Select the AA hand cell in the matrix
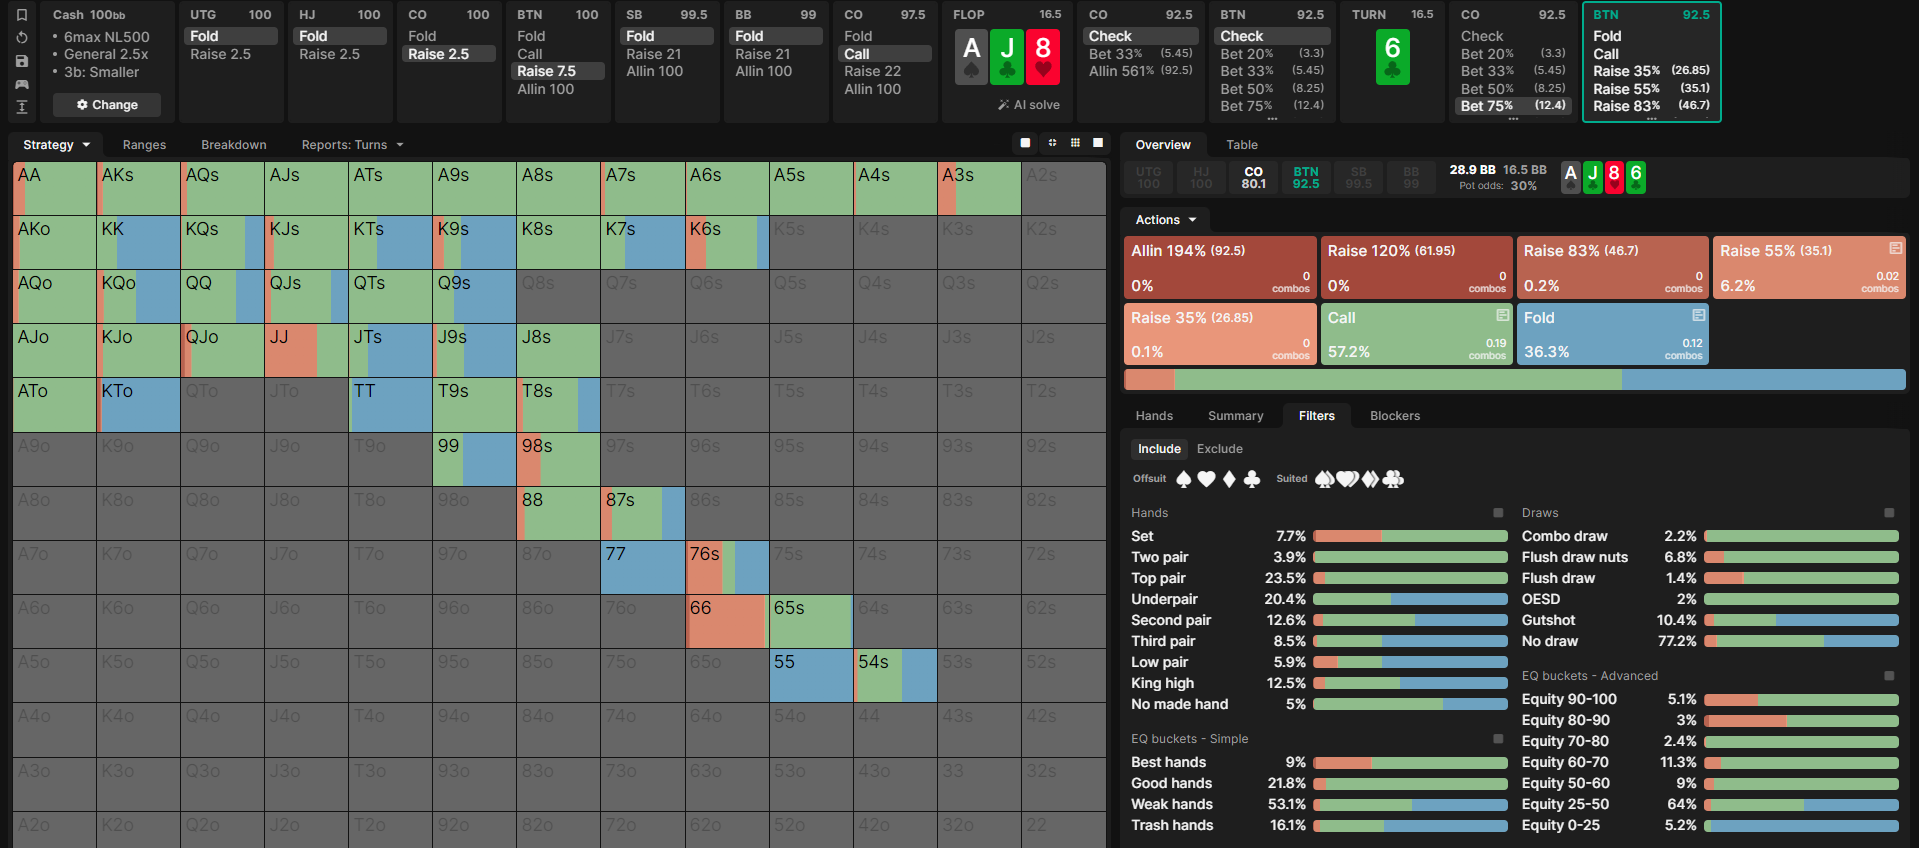The width and height of the screenshot is (1919, 848). click(x=55, y=188)
